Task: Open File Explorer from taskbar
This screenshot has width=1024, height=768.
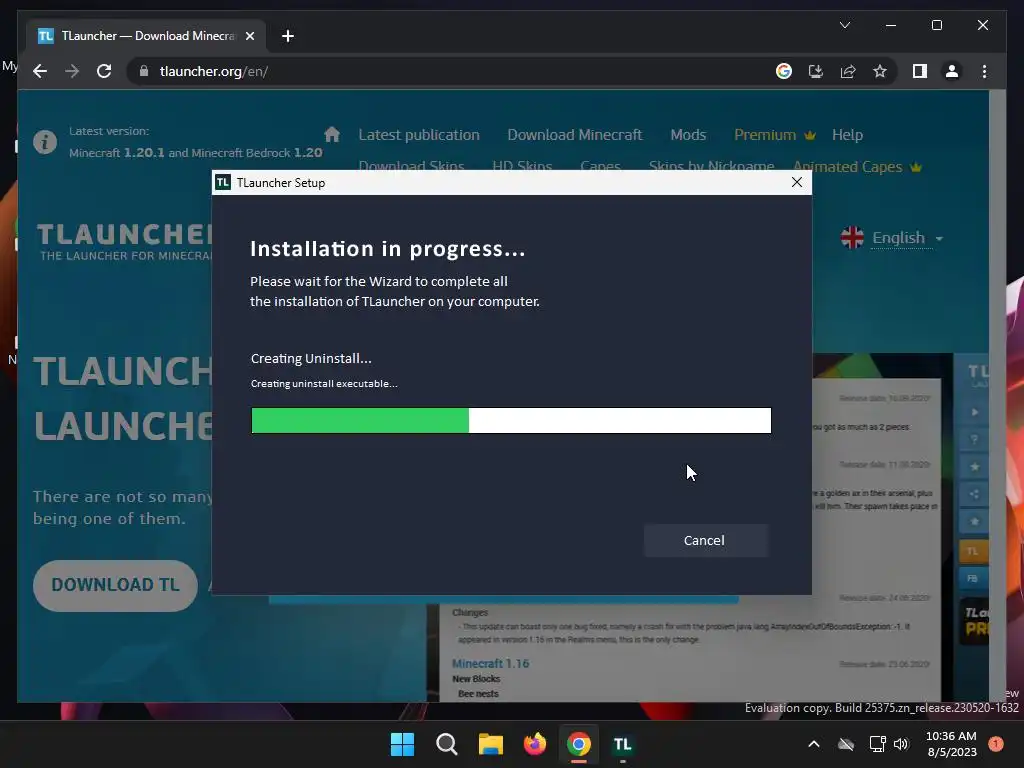Action: pos(490,744)
